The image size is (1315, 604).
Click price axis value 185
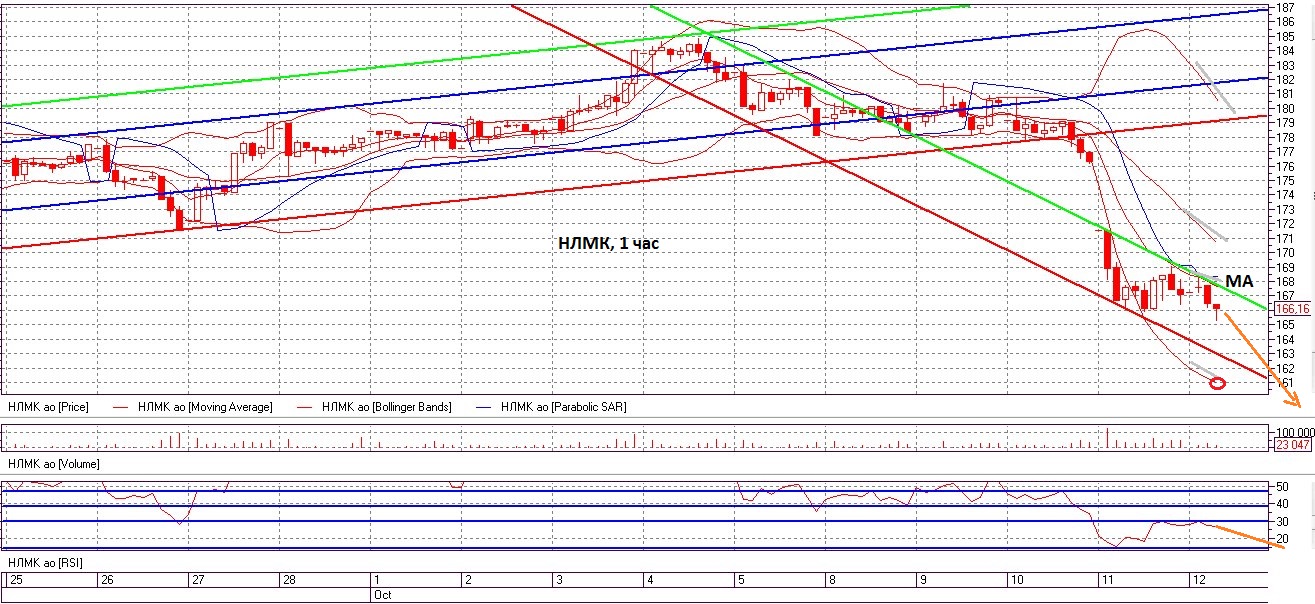(1285, 36)
